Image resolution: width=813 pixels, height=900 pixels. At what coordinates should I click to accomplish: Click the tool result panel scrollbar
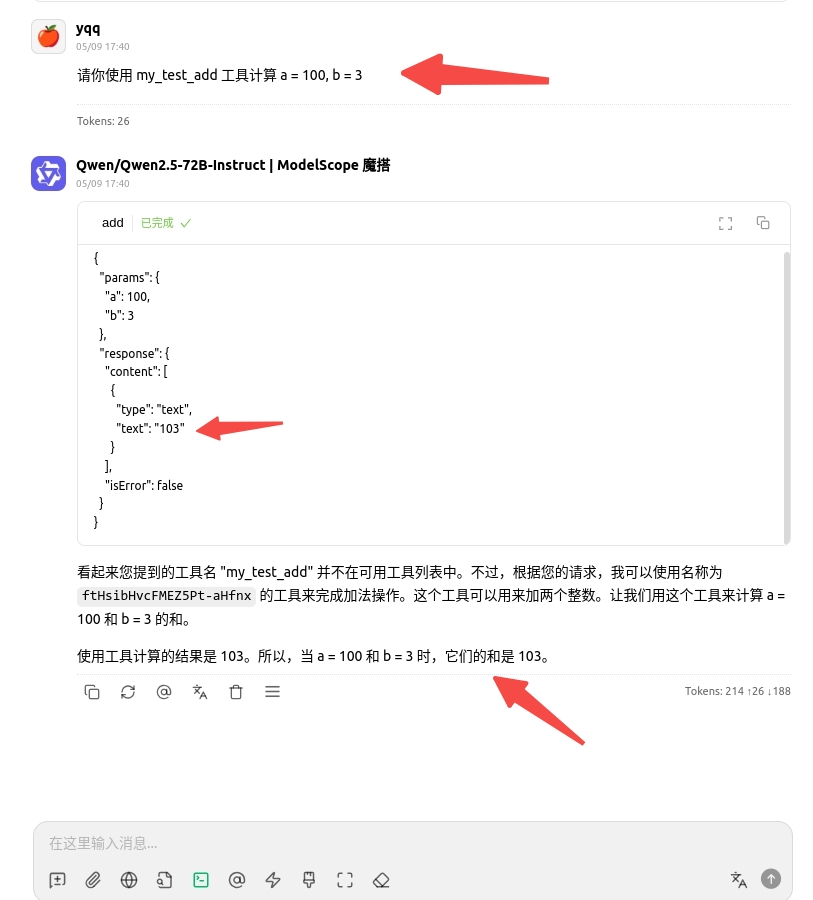coord(787,397)
